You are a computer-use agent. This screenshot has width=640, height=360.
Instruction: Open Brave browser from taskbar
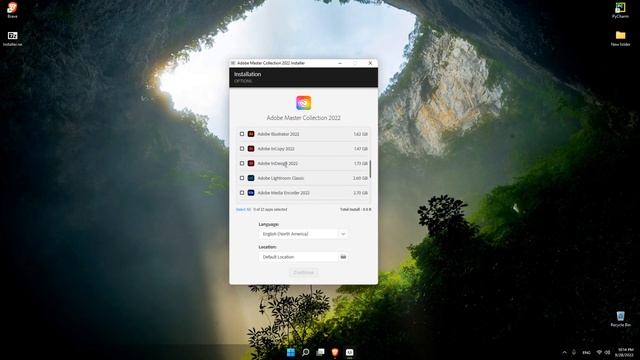pos(335,352)
